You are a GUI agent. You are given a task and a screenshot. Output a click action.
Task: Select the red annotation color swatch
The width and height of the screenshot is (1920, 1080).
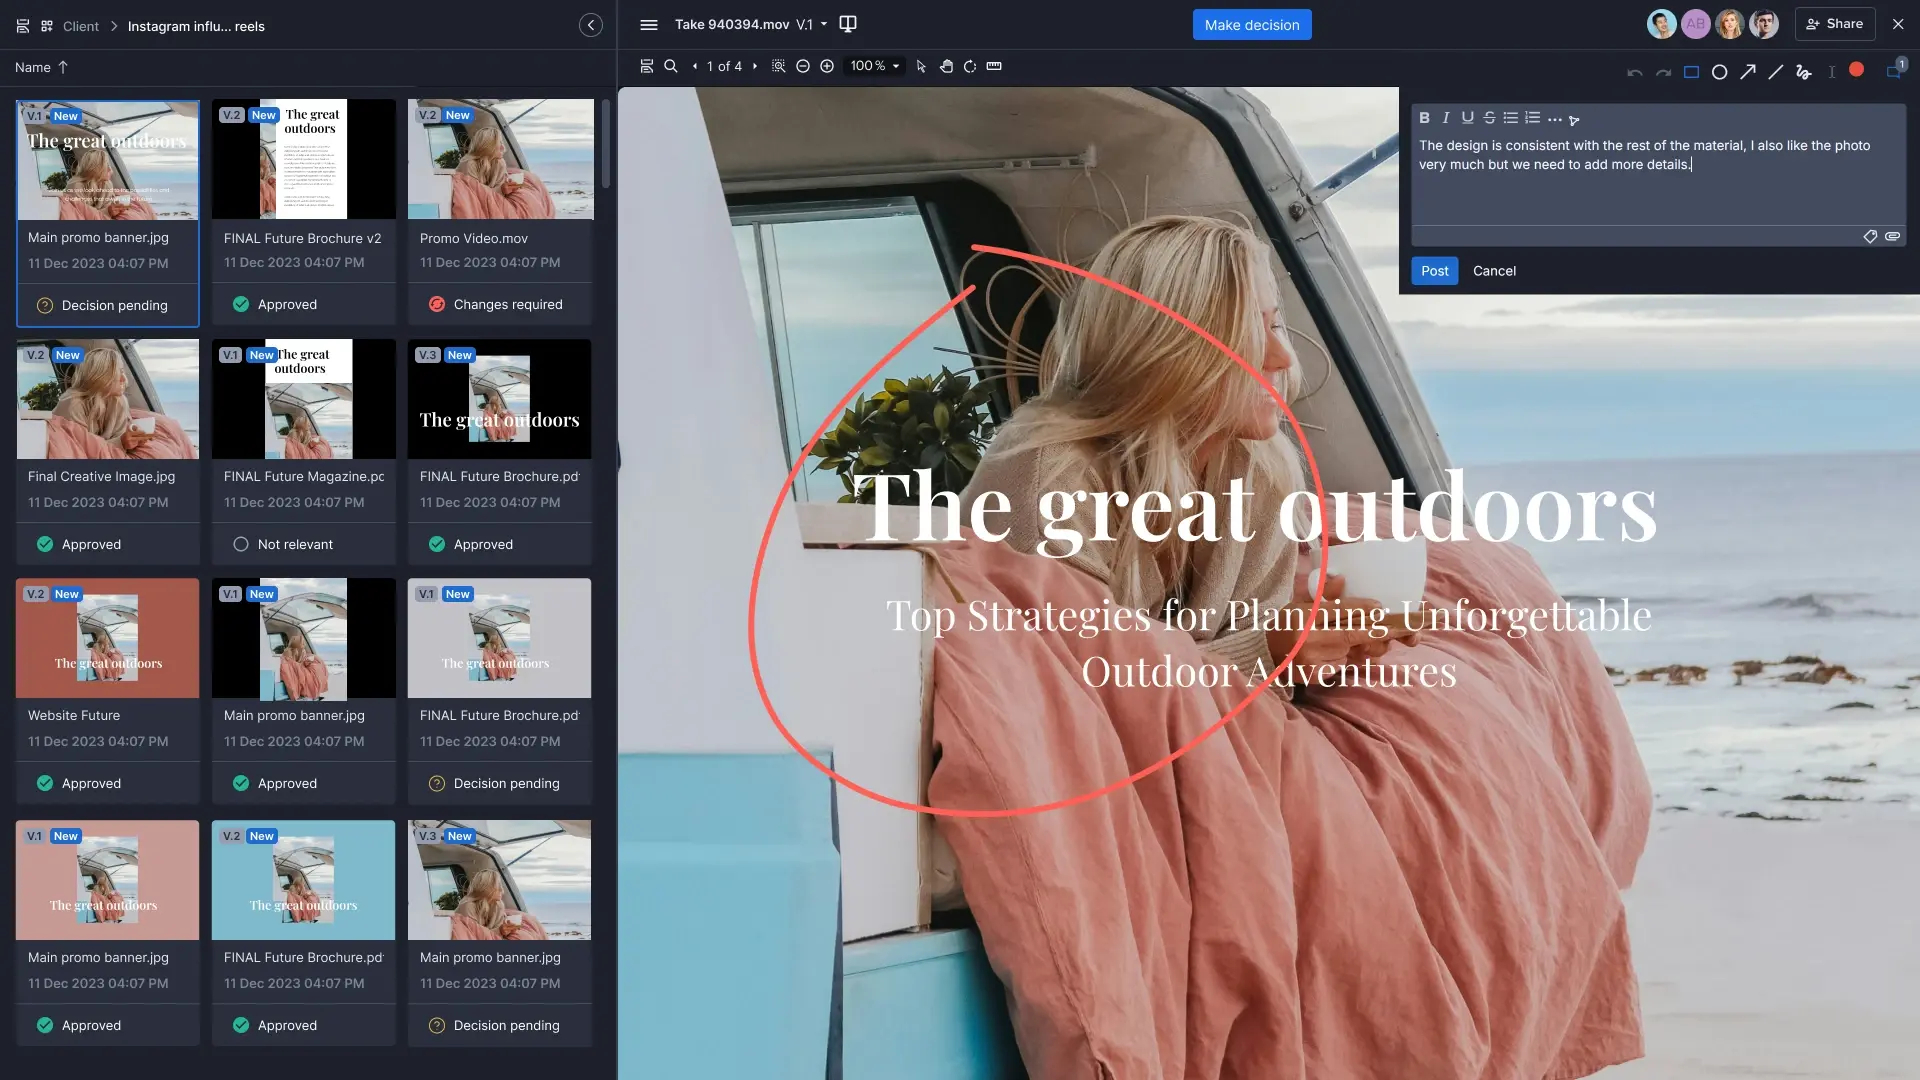(x=1857, y=70)
